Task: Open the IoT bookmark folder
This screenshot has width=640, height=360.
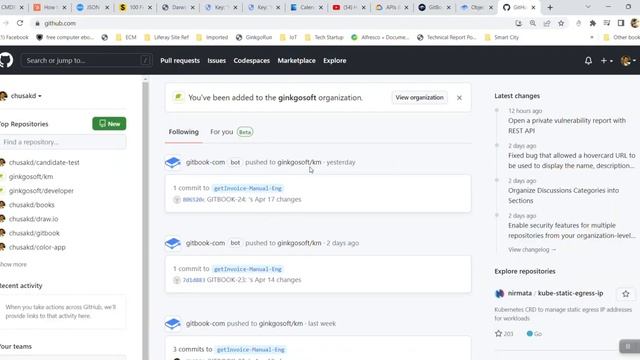Action: 289,37
